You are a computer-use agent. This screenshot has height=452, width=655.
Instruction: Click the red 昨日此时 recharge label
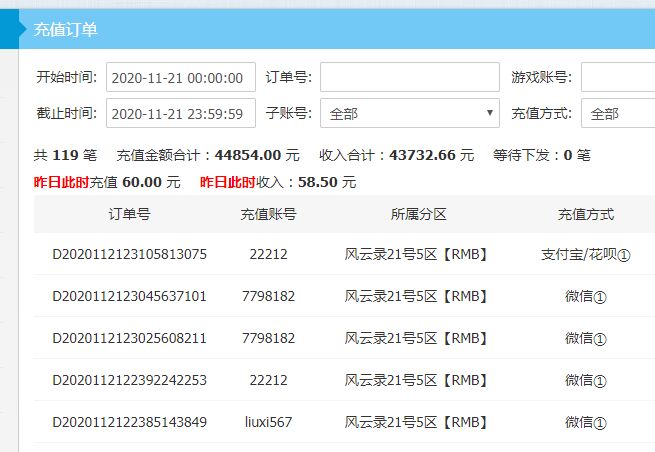(x=61, y=183)
